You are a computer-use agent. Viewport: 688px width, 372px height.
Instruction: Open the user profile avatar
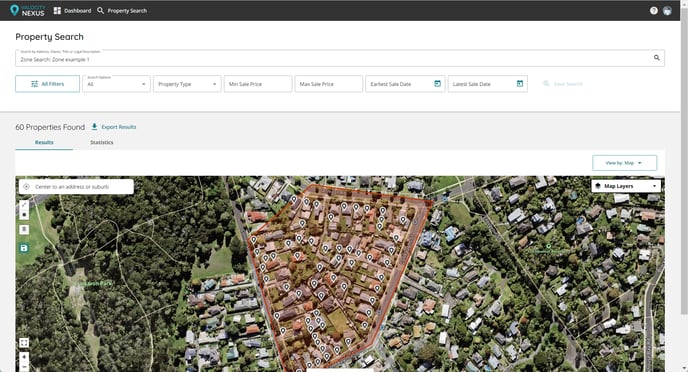[667, 11]
